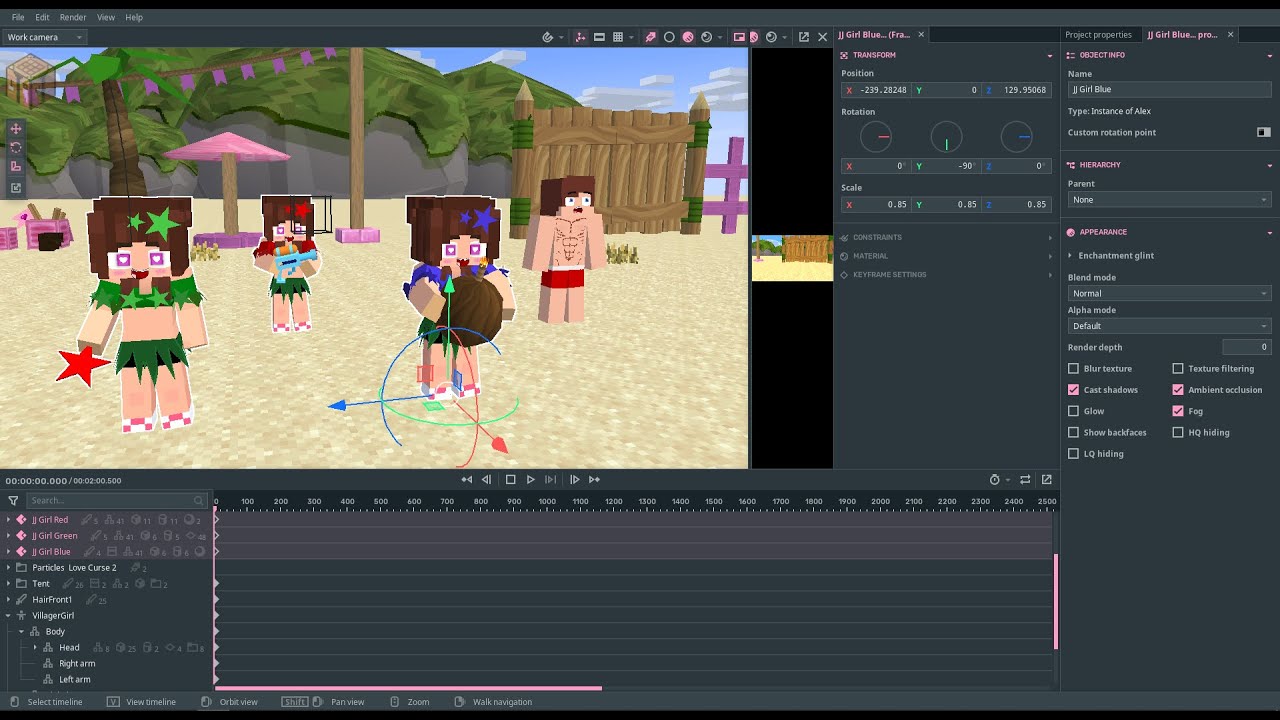Enable the pink shaded render mode icon
The height and width of the screenshot is (720, 1280).
point(688,37)
